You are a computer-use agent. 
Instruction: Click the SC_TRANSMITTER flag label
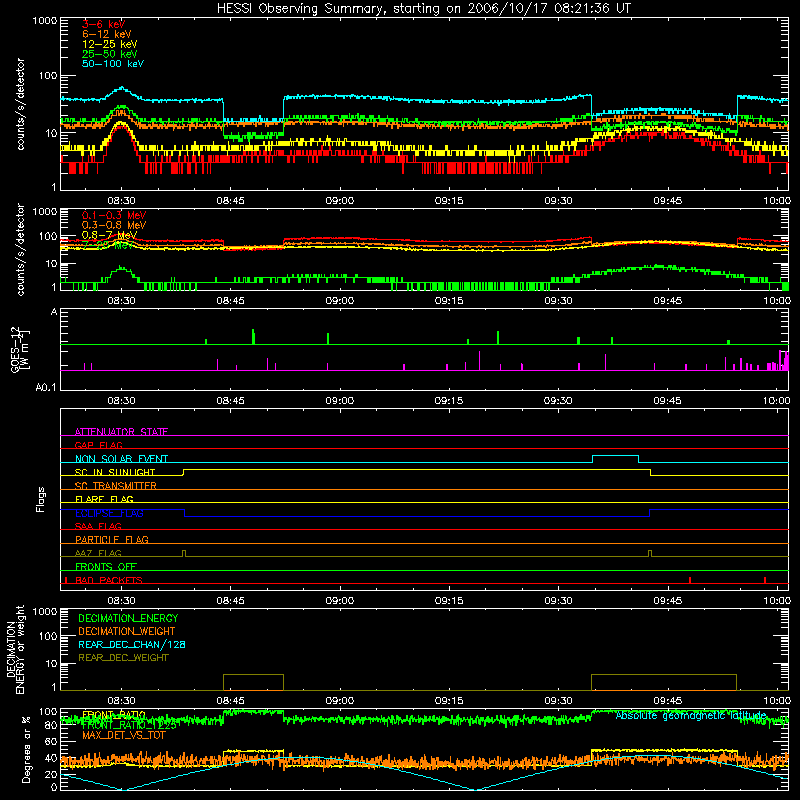click(x=116, y=486)
